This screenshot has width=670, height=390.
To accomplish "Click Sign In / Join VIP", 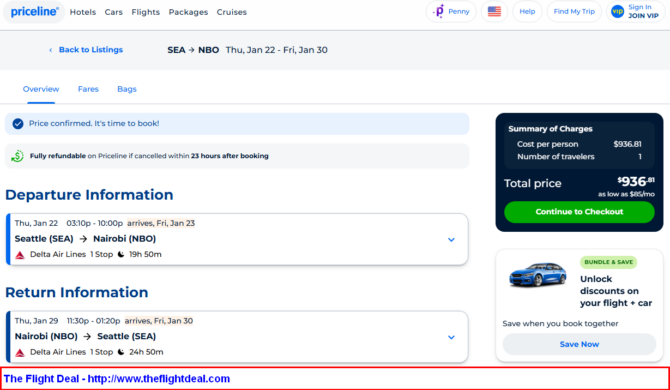I will tap(636, 12).
